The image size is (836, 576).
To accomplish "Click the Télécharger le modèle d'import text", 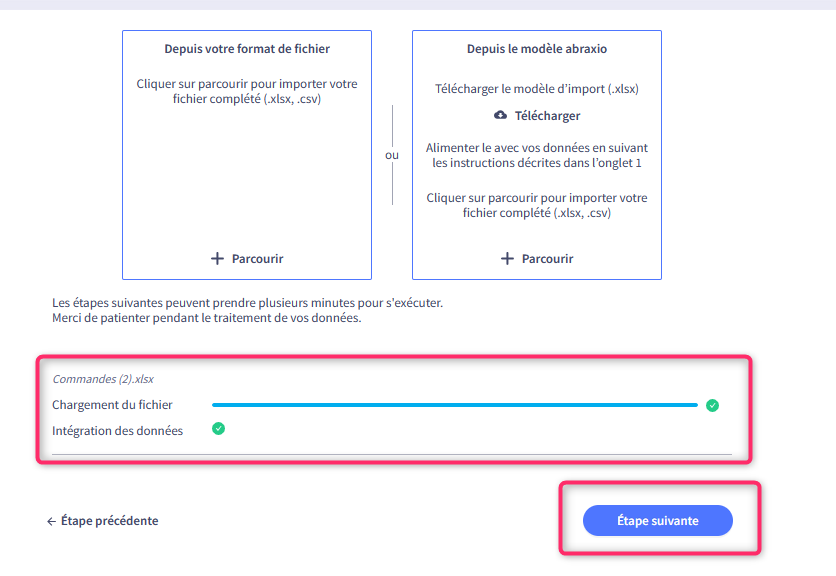I will point(537,89).
